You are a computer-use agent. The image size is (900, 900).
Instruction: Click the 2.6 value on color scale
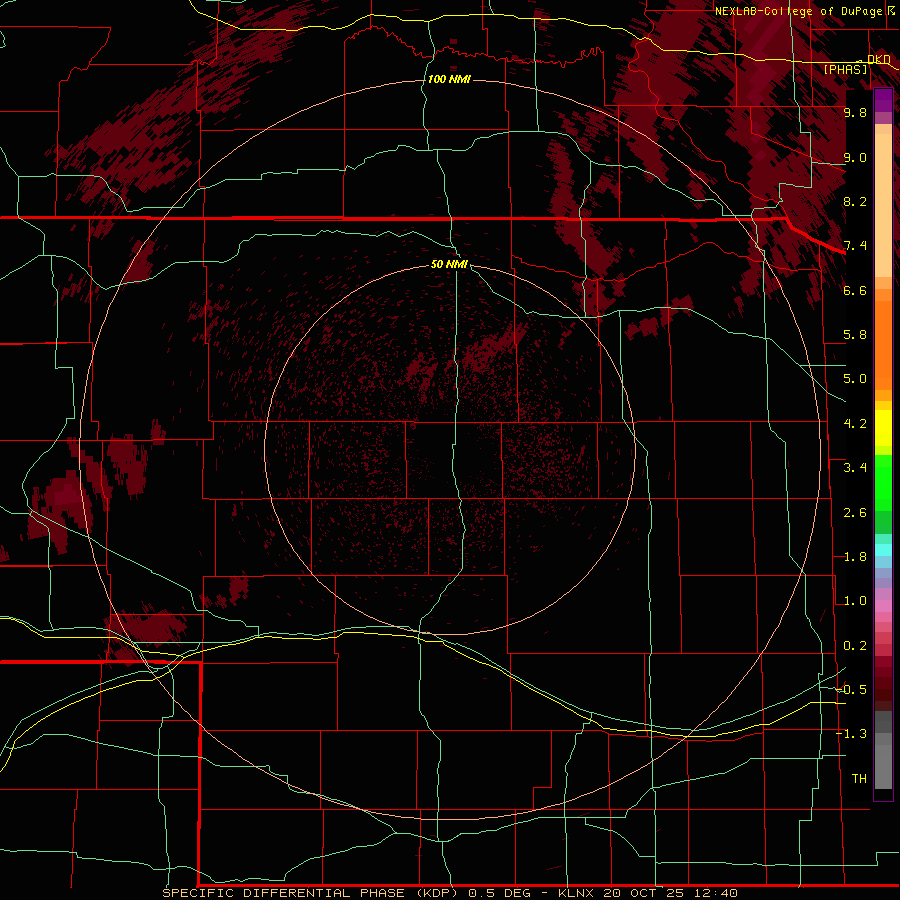tap(855, 513)
